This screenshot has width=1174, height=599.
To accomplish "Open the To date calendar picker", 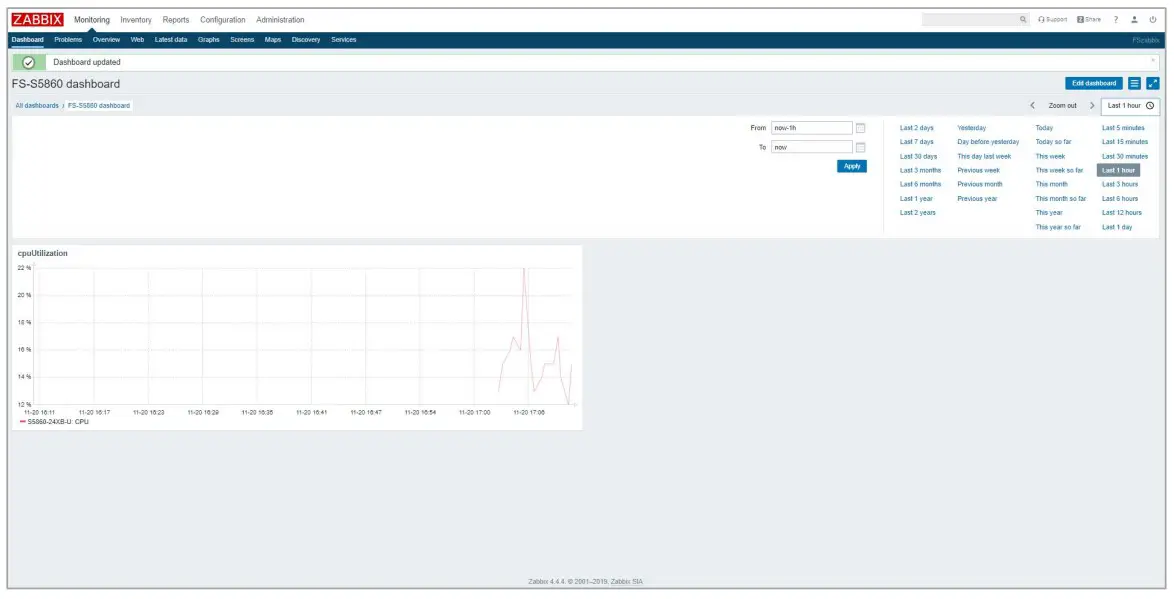I will click(860, 148).
